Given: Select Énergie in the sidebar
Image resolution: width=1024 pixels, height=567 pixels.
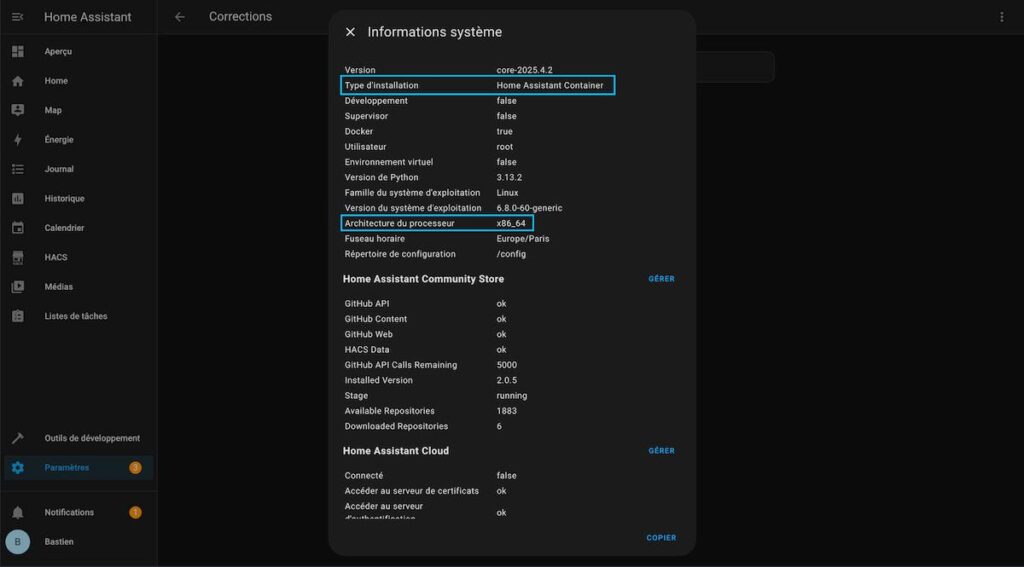Looking at the screenshot, I should (59, 140).
